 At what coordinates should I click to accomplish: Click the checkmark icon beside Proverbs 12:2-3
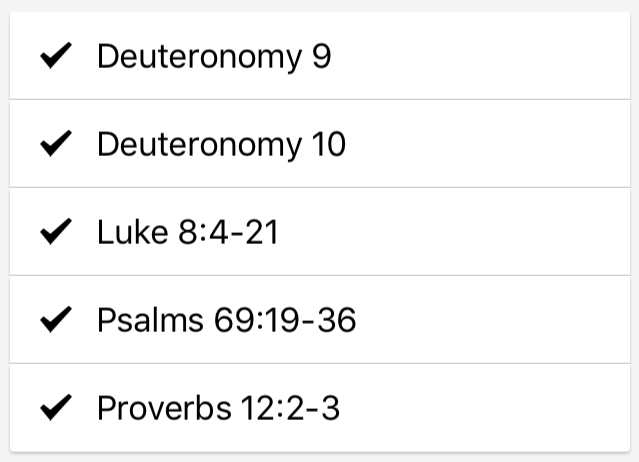55,408
